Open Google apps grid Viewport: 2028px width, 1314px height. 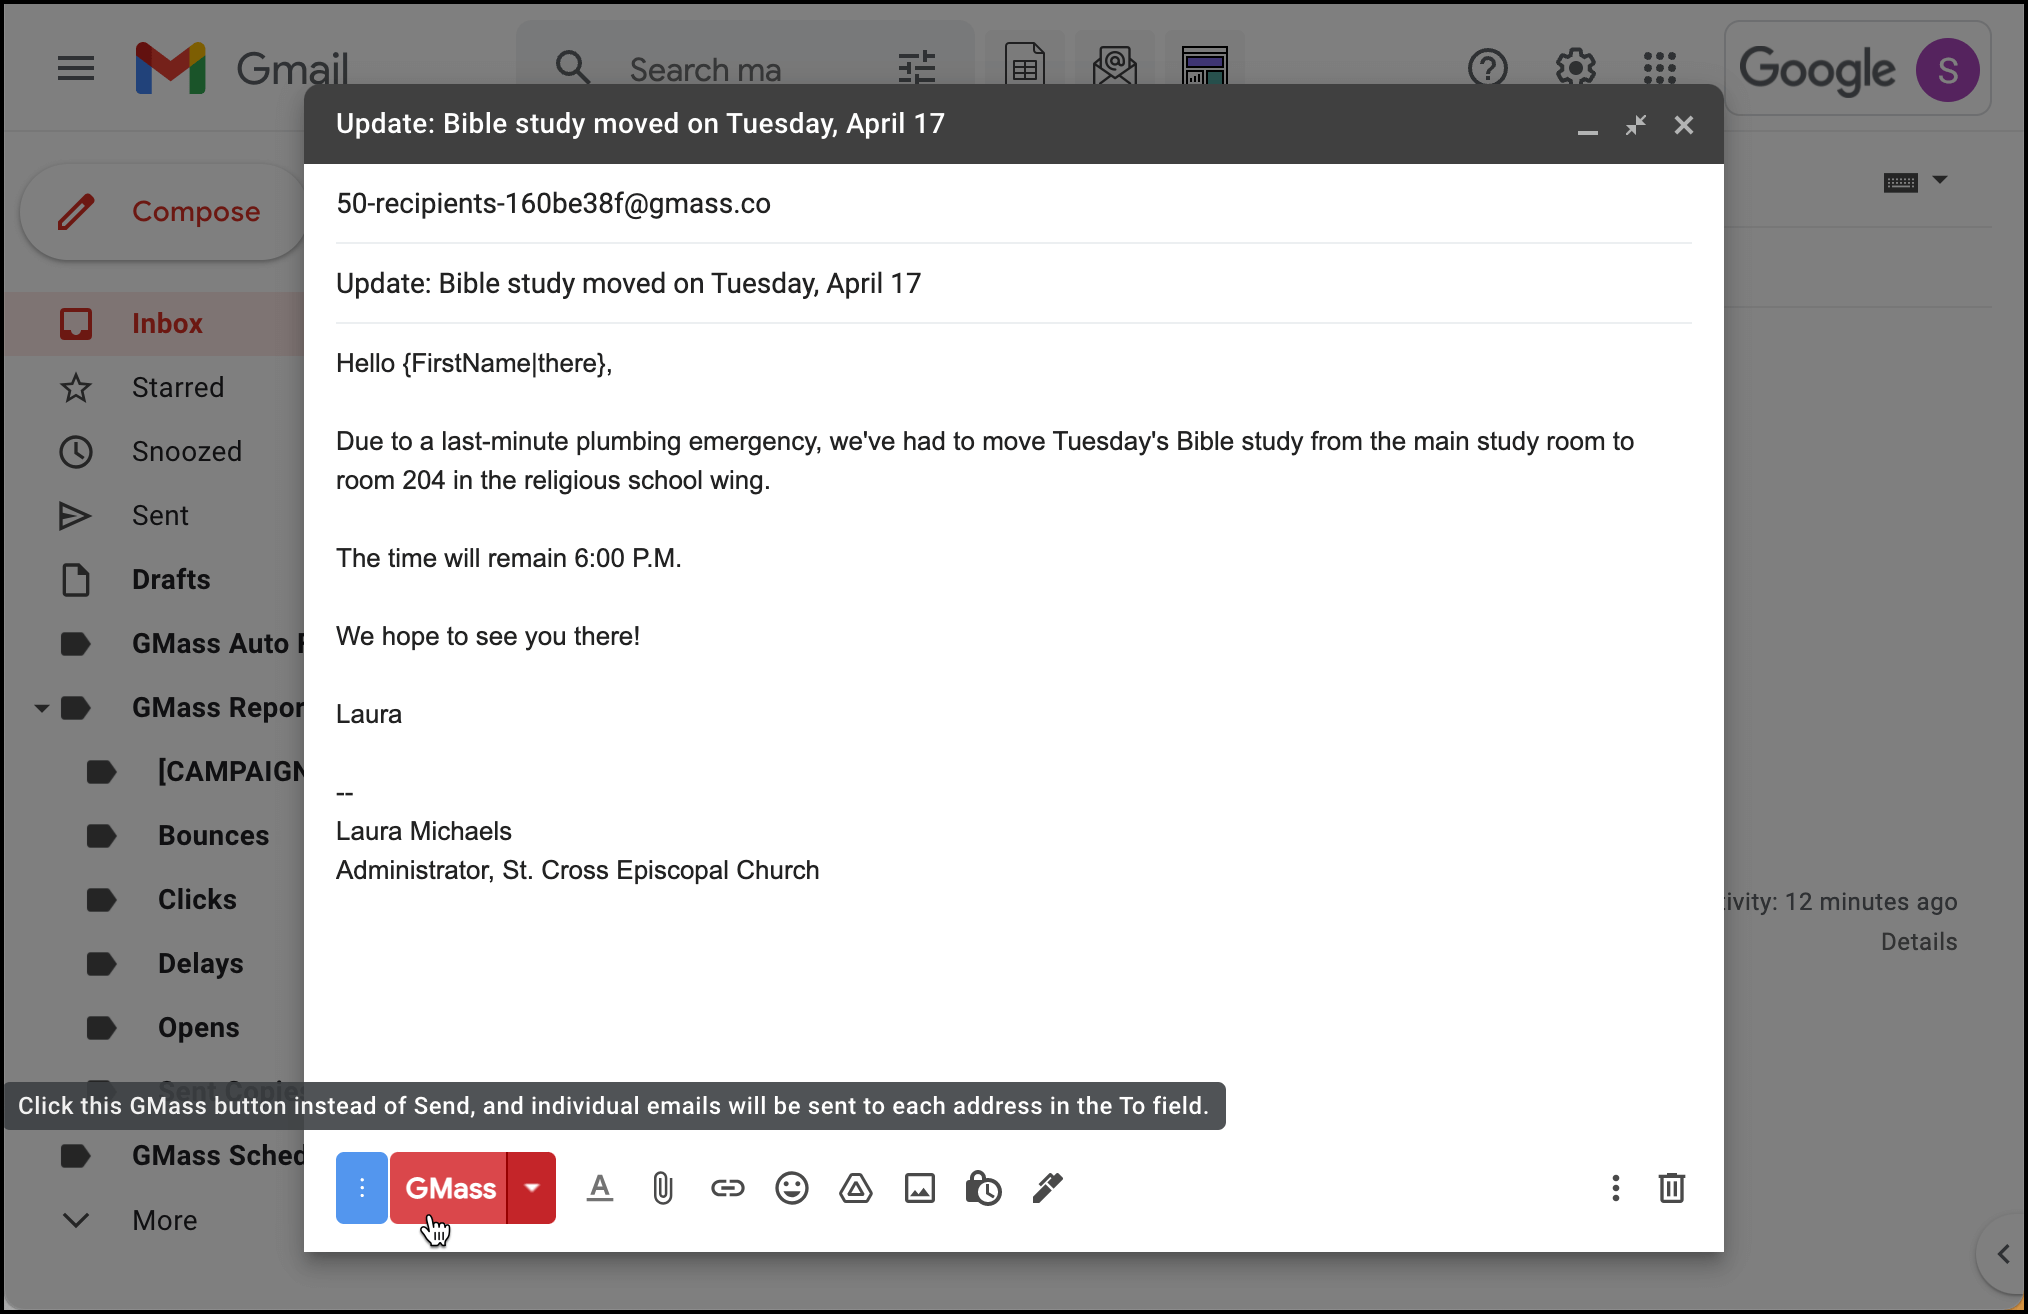(1660, 69)
